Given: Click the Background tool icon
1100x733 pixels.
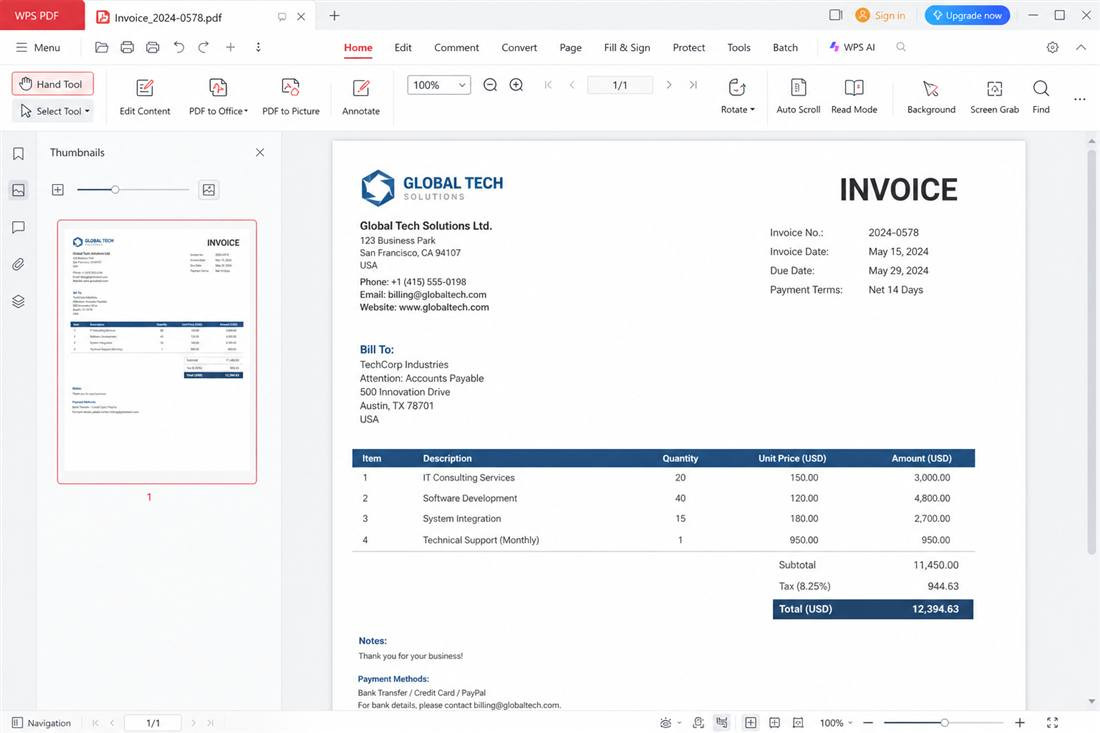Looking at the screenshot, I should (931, 88).
